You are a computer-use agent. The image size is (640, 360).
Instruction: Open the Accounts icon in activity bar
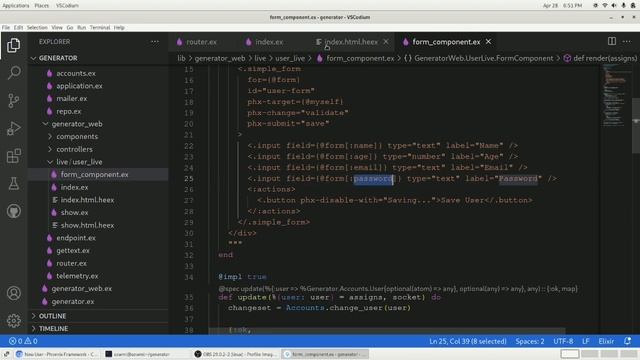click(13, 293)
